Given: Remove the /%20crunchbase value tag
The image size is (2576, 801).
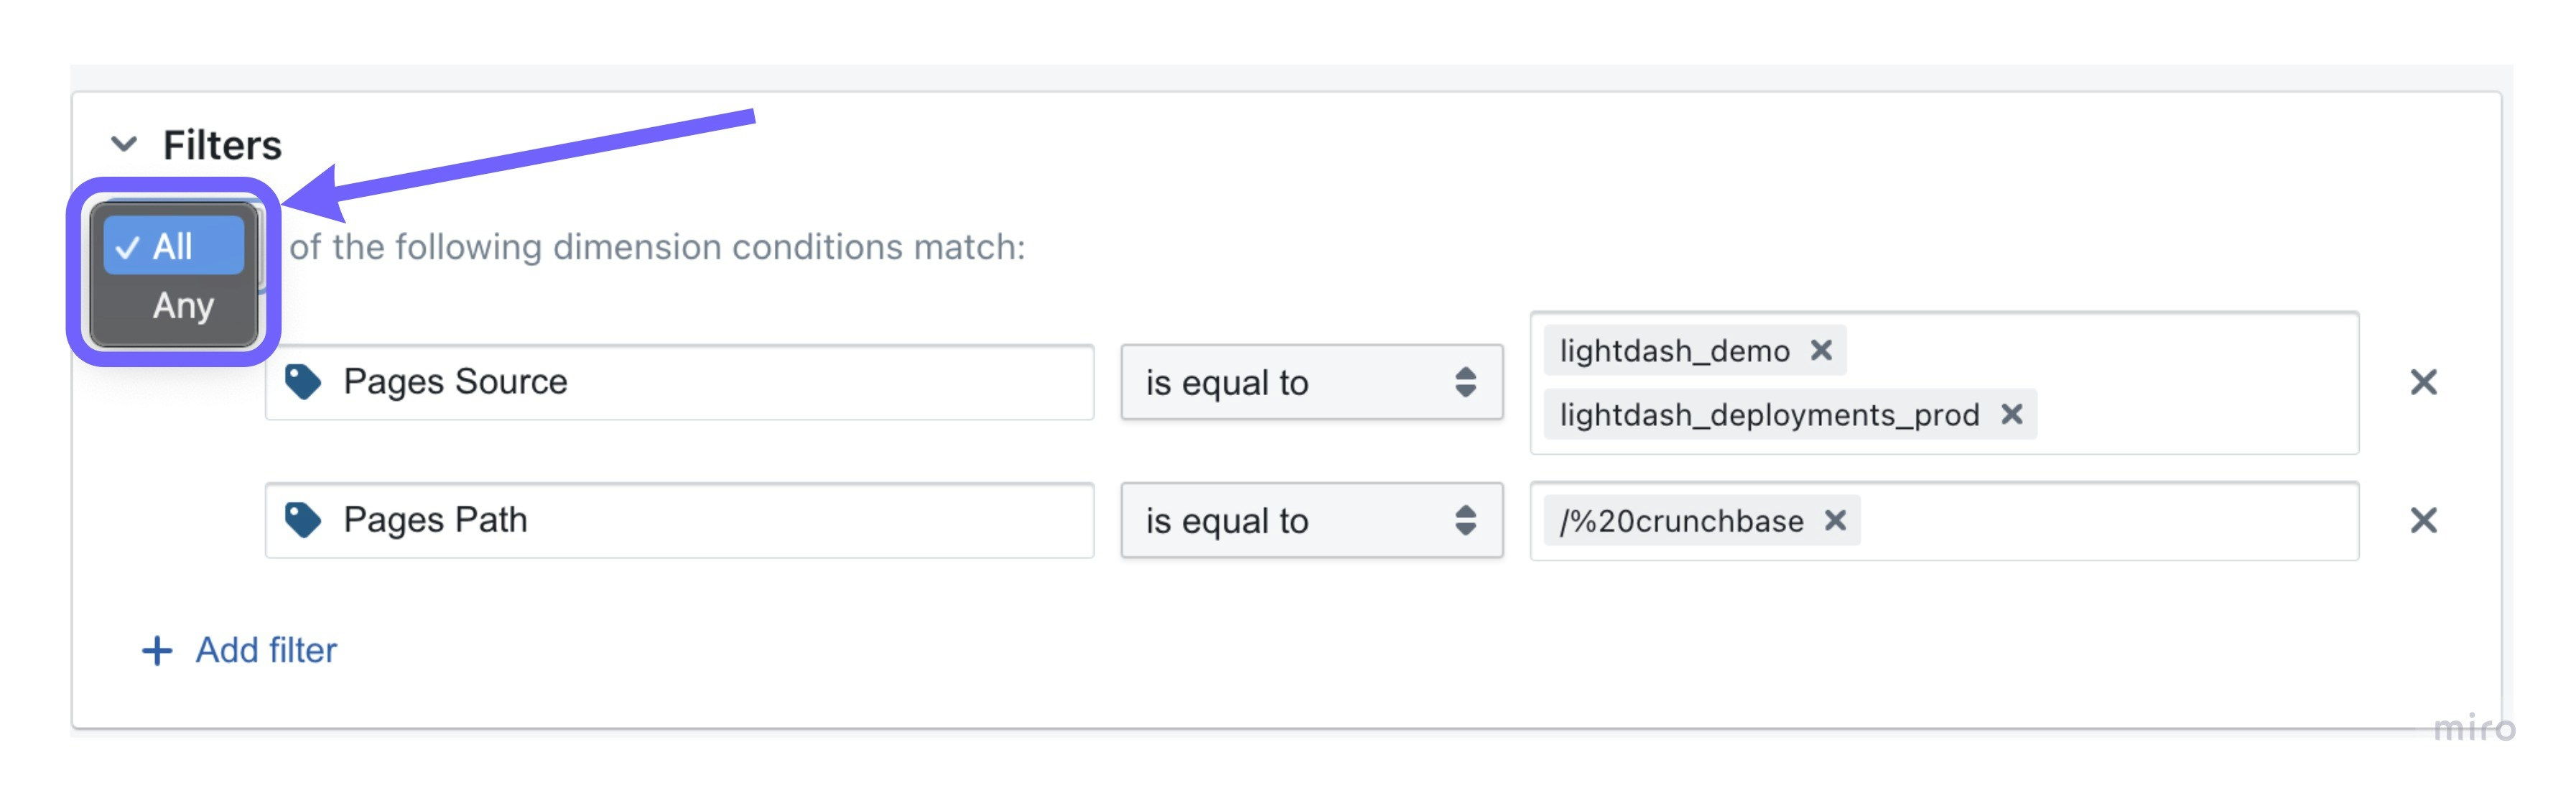Looking at the screenshot, I should [x=1835, y=520].
